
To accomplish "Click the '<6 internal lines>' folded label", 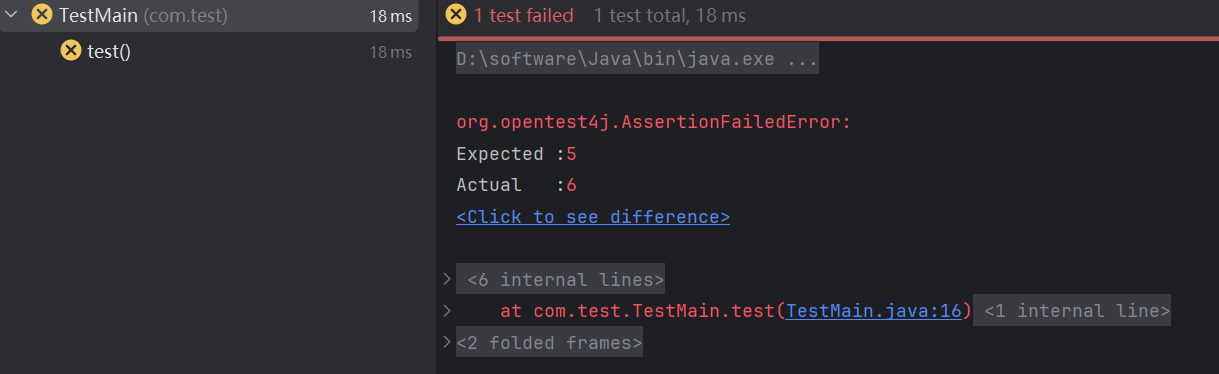I will (560, 279).
